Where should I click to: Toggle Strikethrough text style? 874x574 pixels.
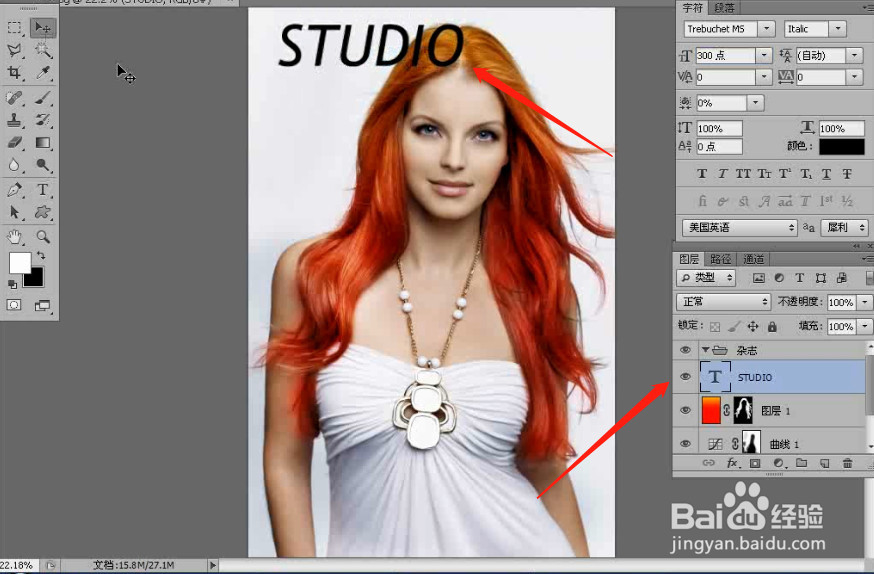click(847, 174)
